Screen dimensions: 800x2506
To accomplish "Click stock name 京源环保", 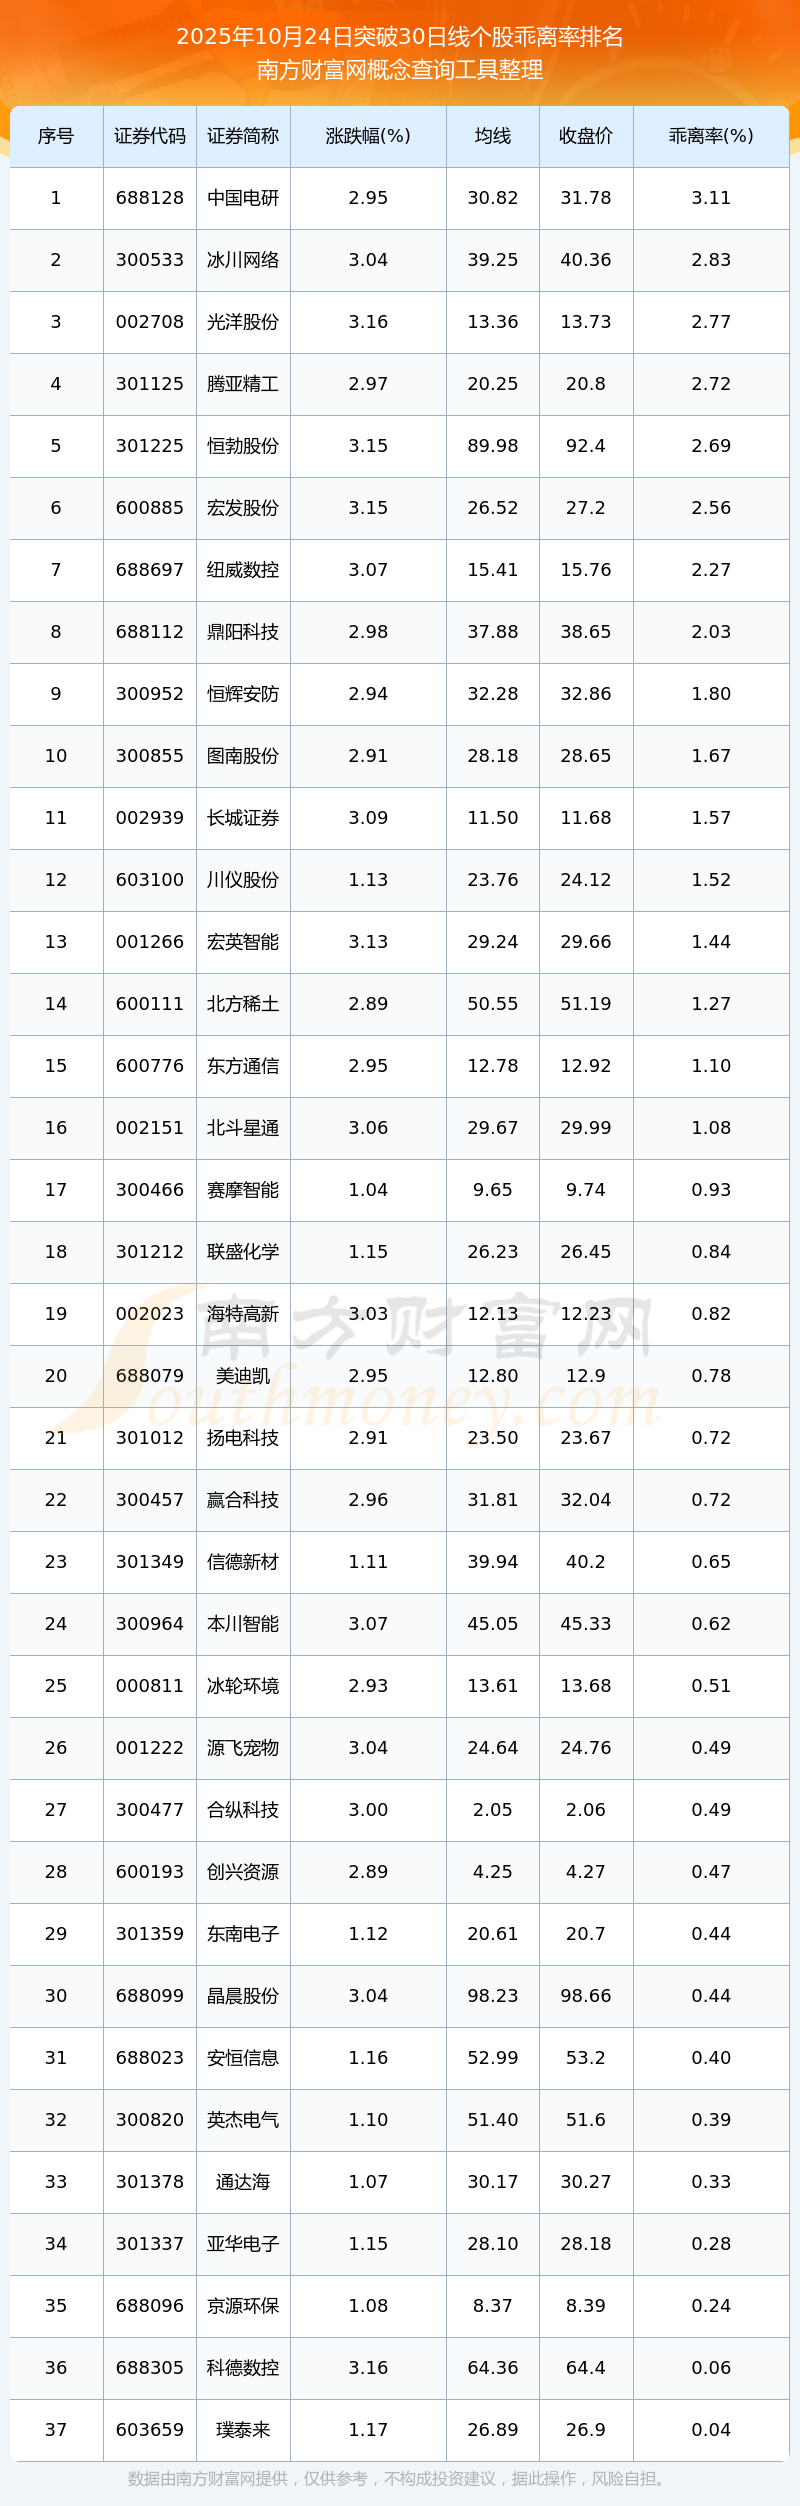I will point(243,2306).
